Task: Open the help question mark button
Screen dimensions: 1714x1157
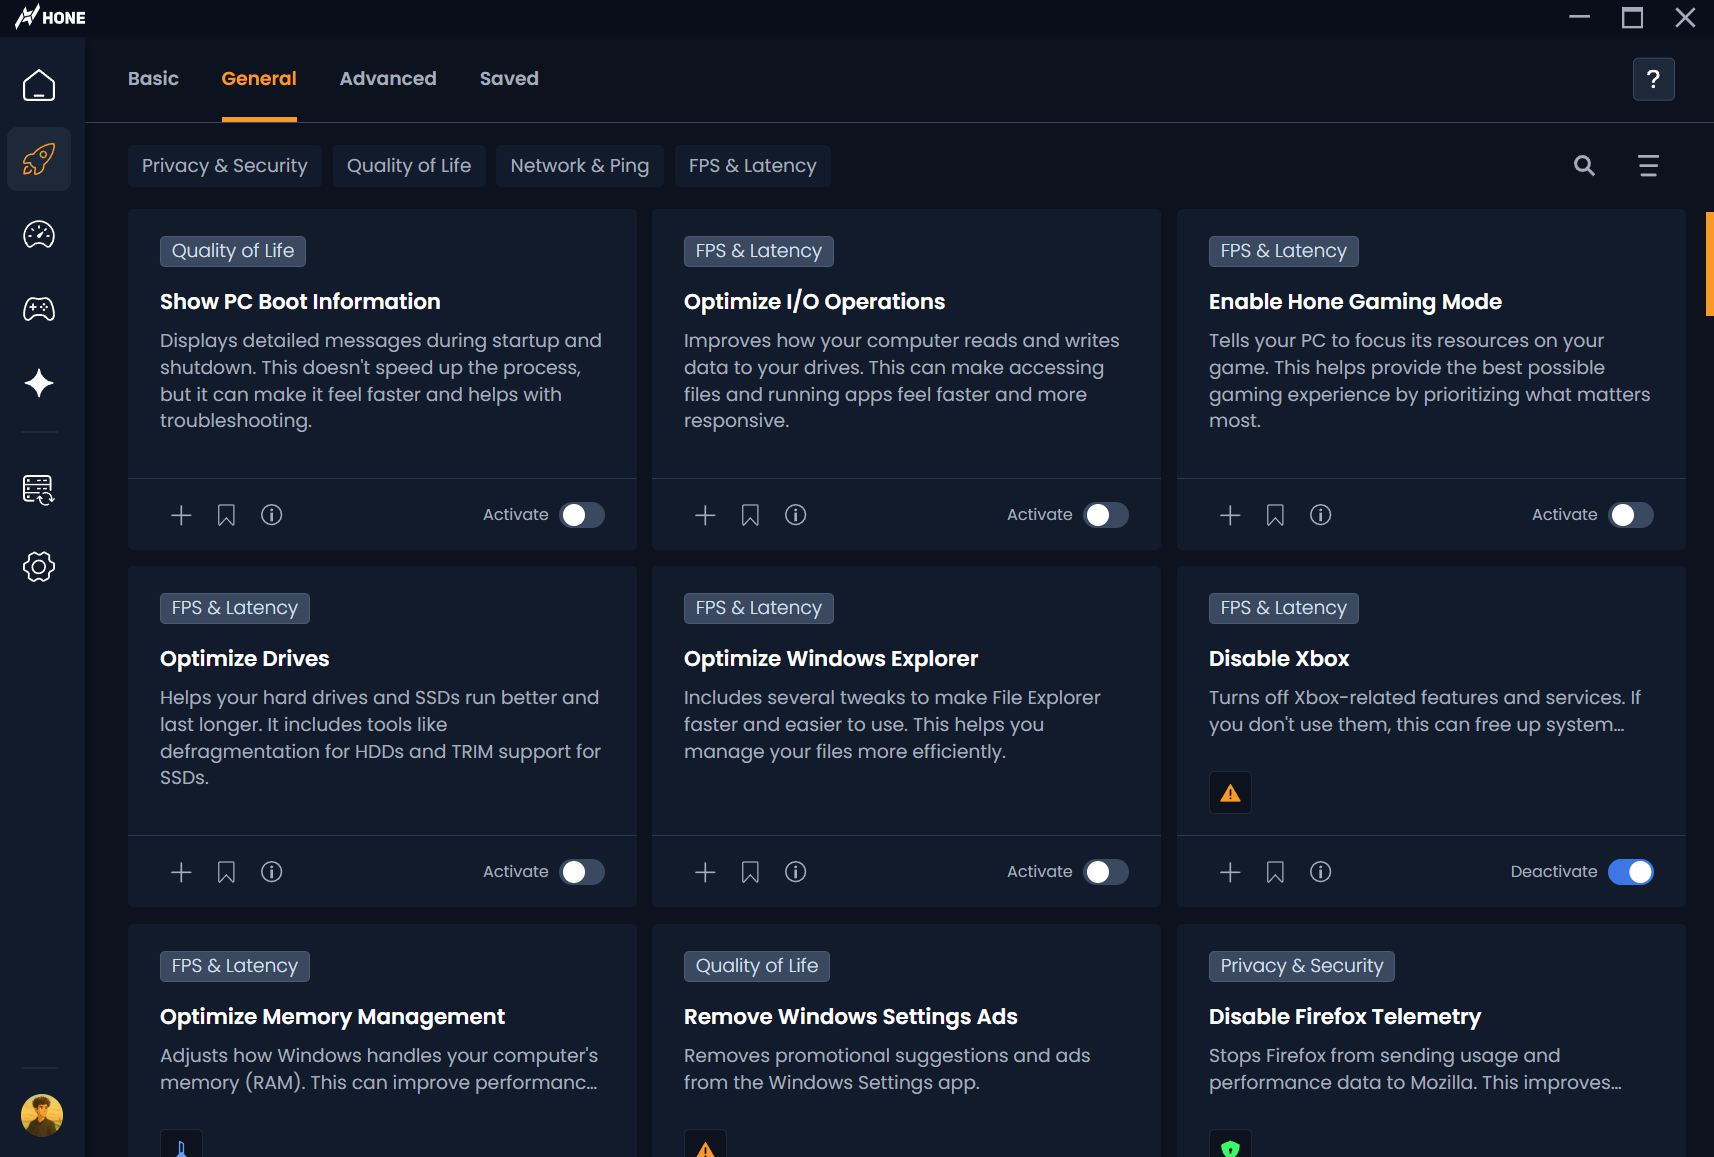Action: [1653, 79]
